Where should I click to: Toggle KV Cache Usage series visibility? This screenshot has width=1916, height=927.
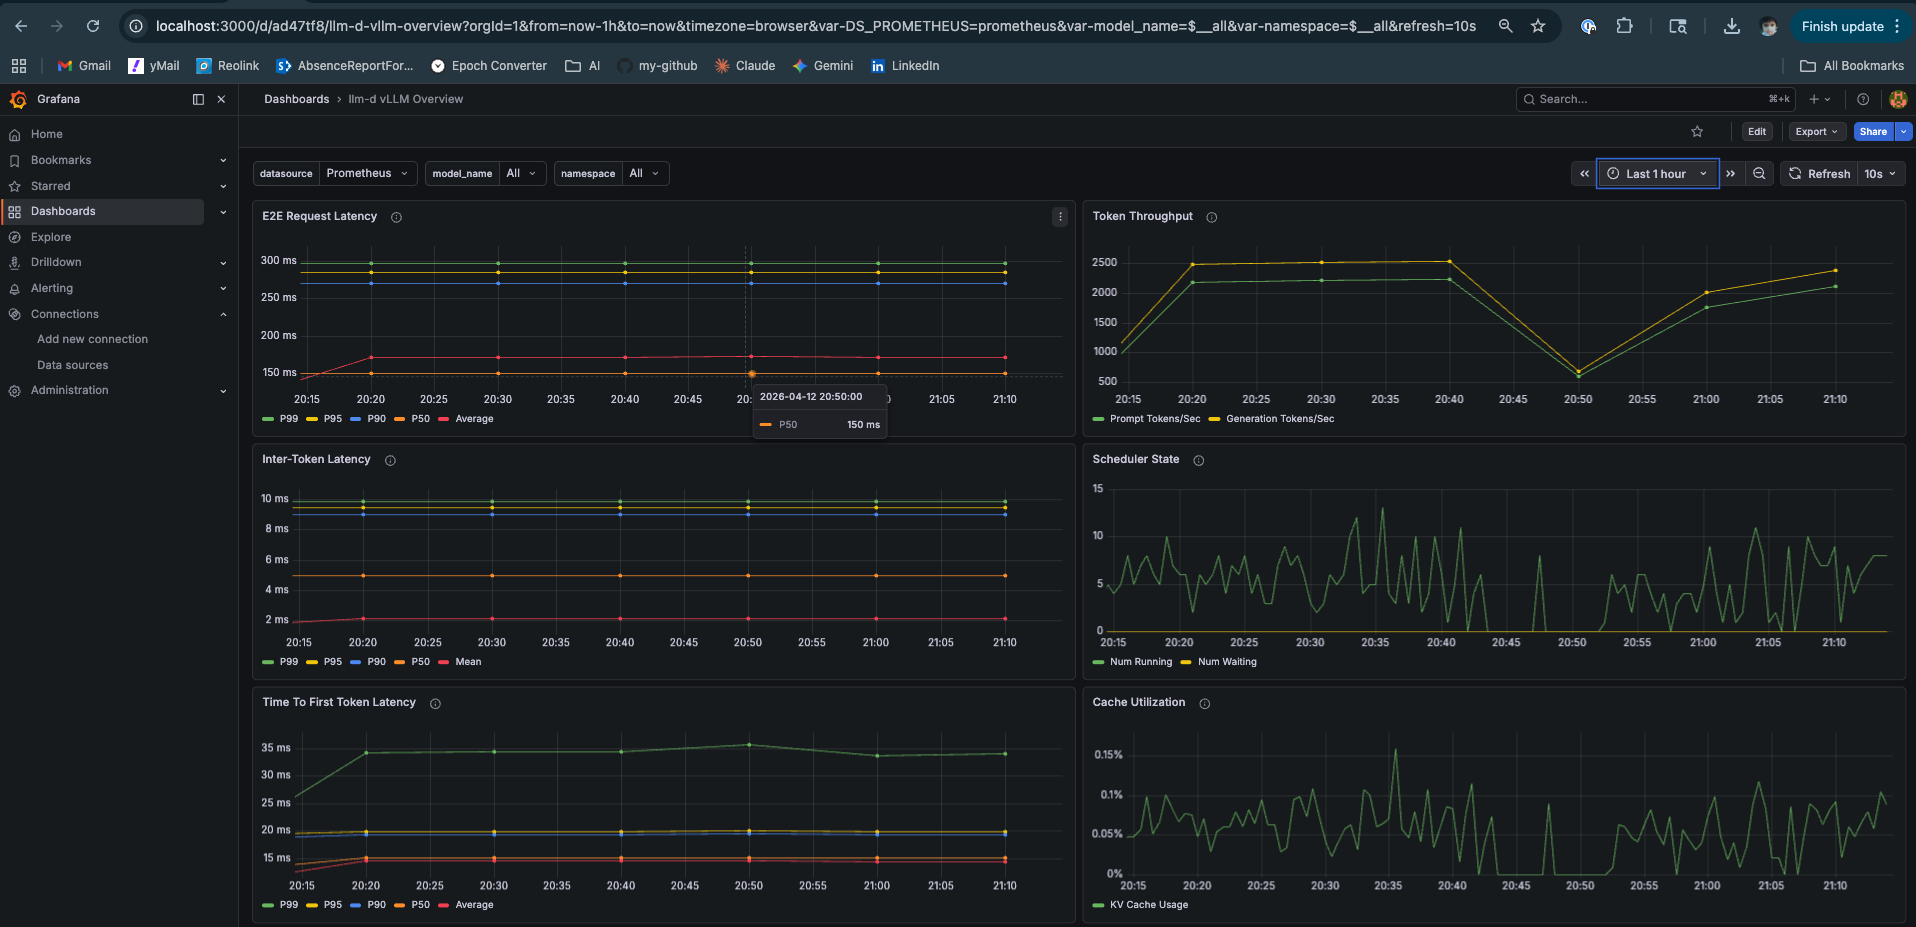coord(1147,905)
